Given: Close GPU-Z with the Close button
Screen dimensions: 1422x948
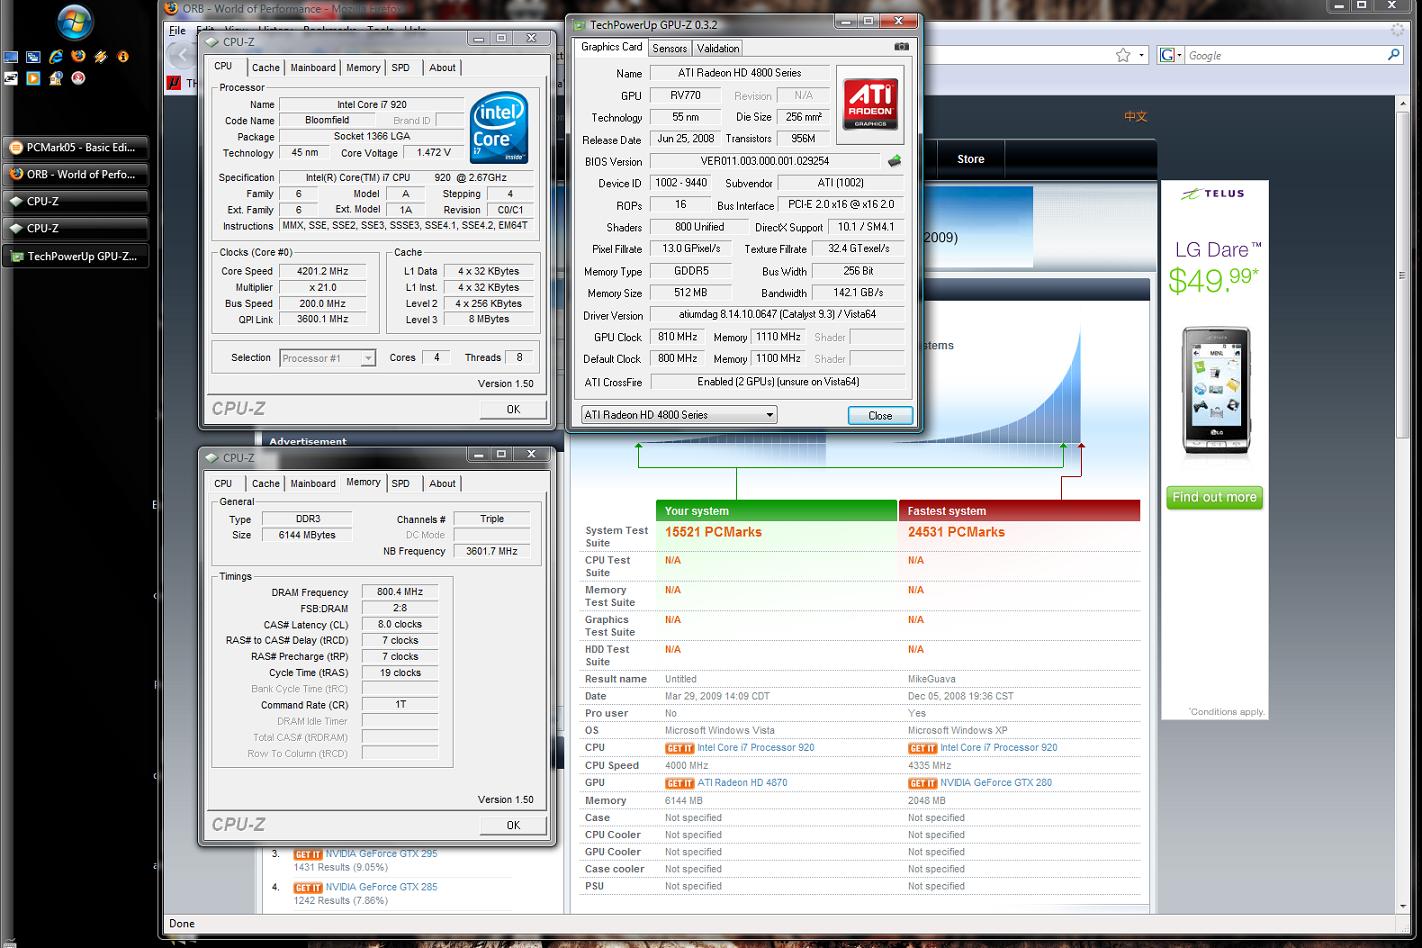Looking at the screenshot, I should tap(880, 415).
